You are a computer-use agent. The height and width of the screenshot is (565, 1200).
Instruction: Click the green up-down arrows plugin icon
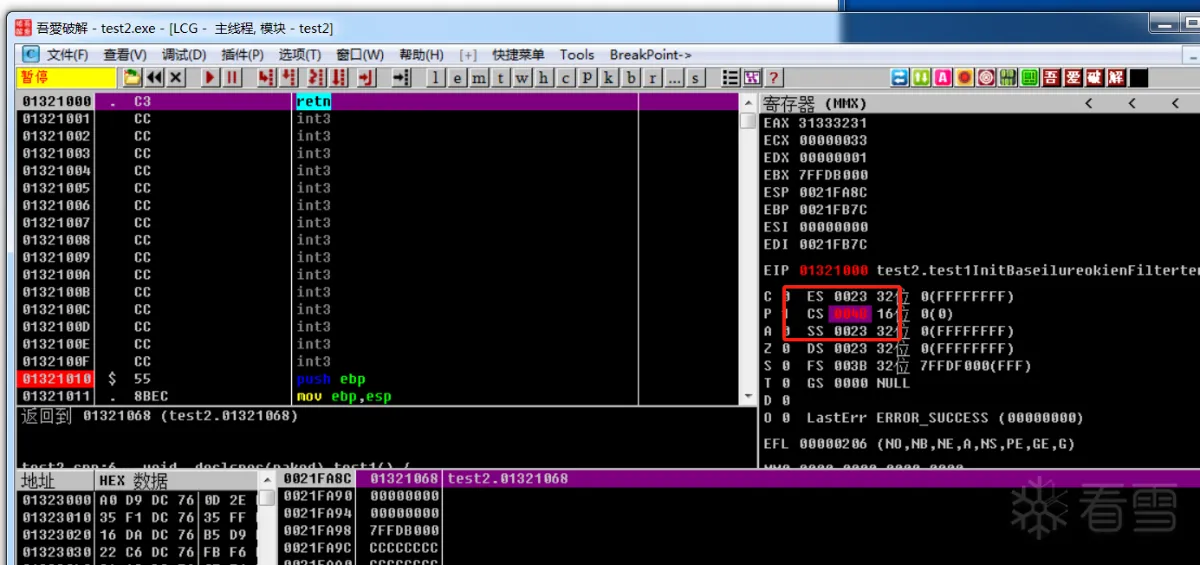[921, 77]
